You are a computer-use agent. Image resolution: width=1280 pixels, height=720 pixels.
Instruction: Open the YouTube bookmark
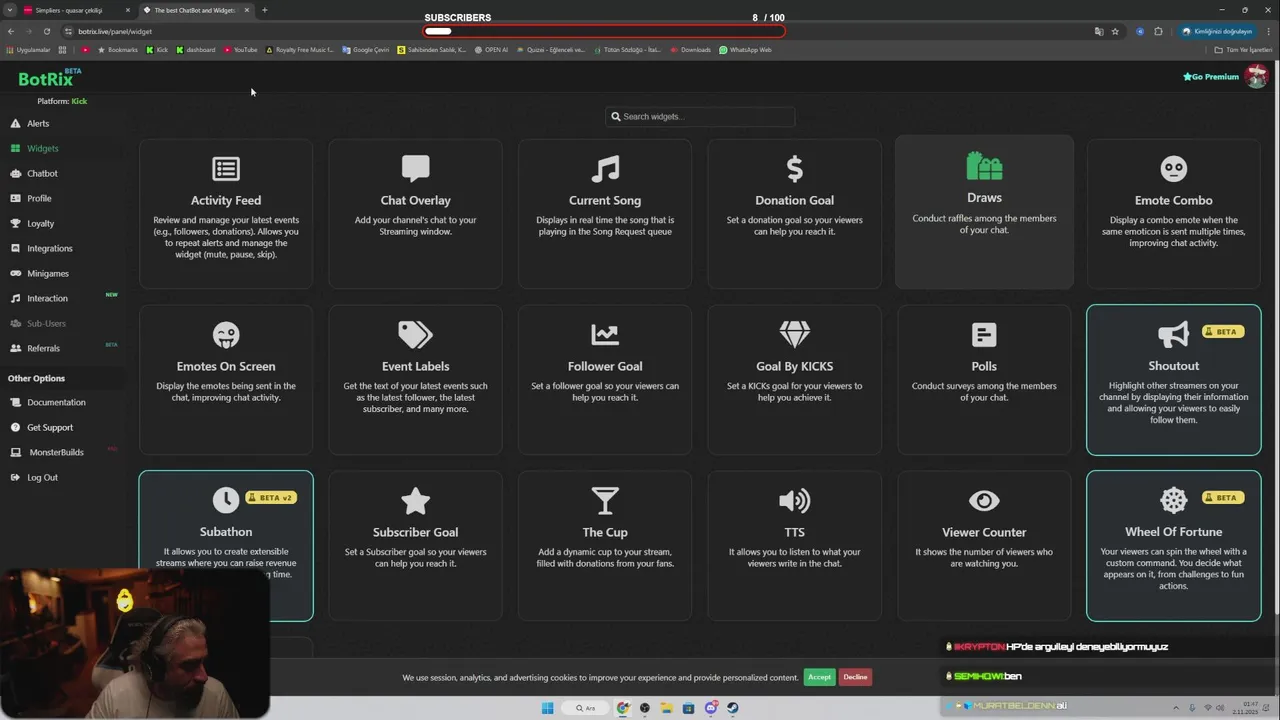[x=241, y=50]
